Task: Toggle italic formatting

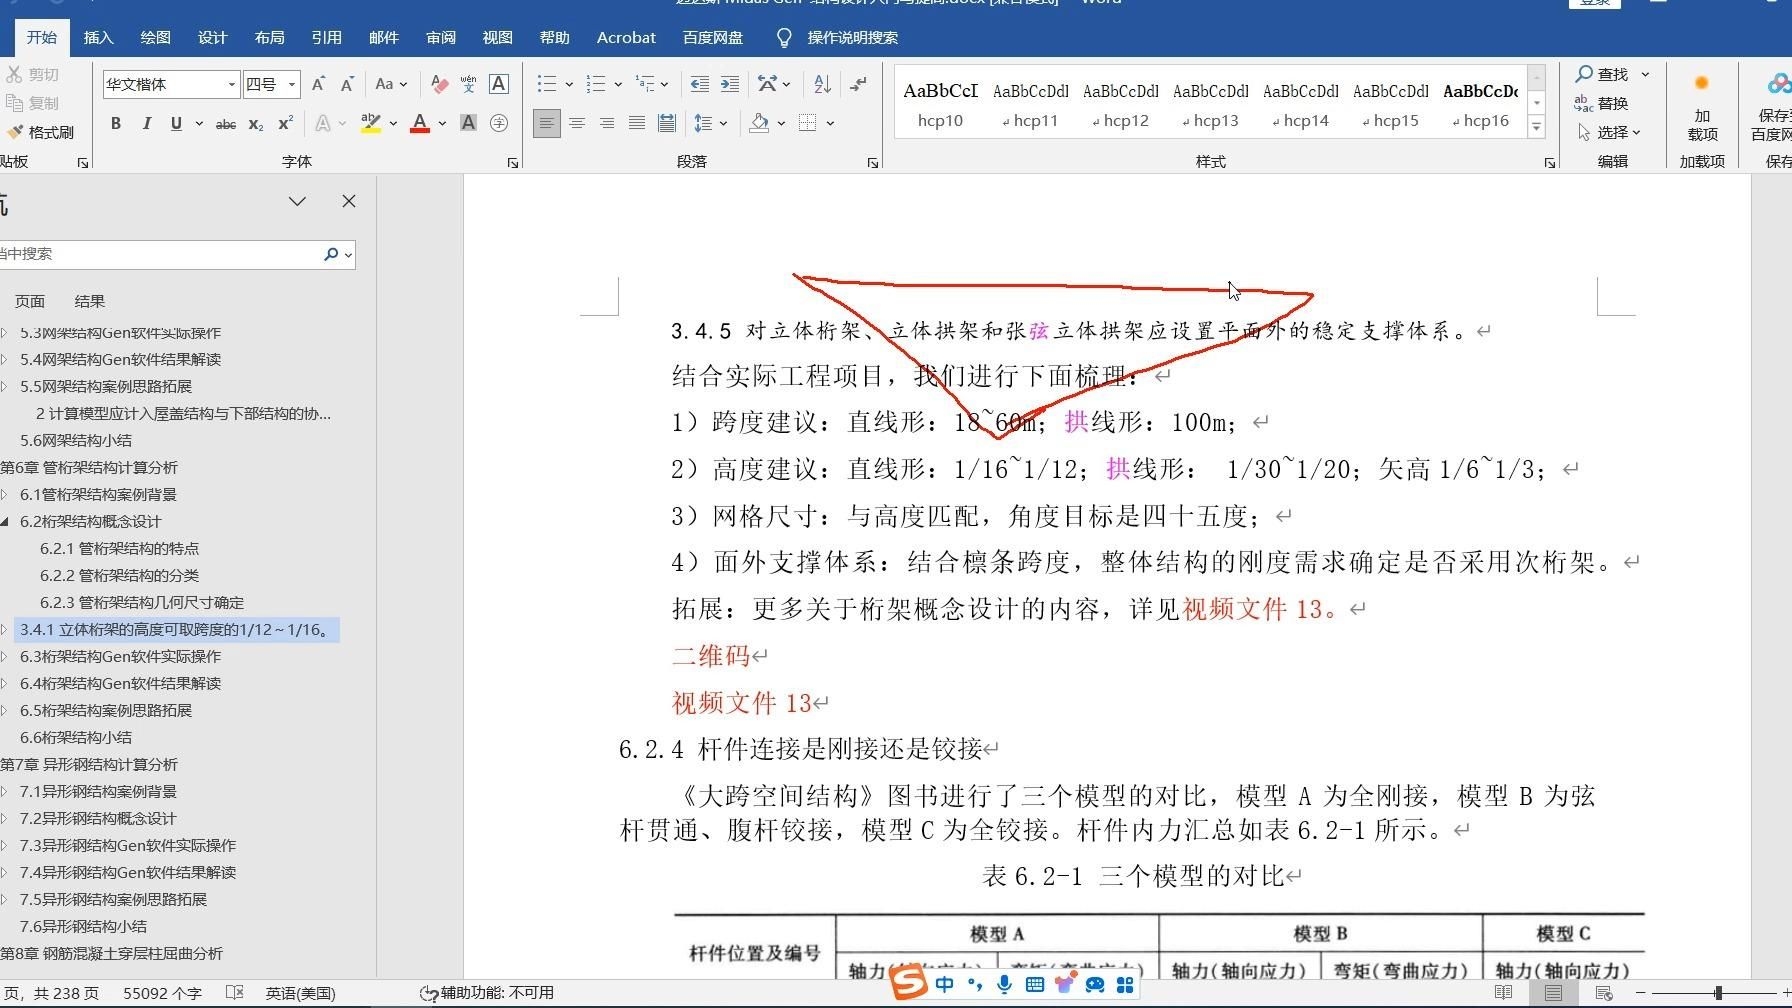Action: 146,124
